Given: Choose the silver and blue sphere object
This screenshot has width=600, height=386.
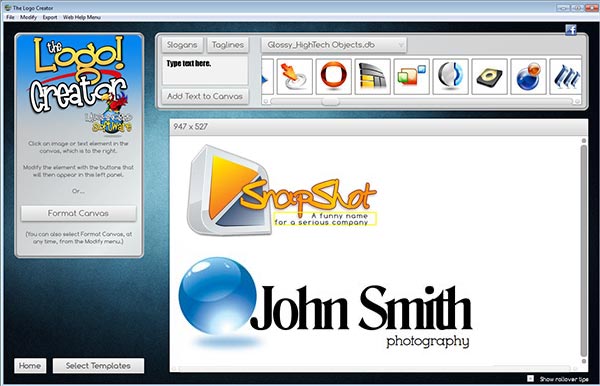Looking at the screenshot, I should tap(450, 77).
